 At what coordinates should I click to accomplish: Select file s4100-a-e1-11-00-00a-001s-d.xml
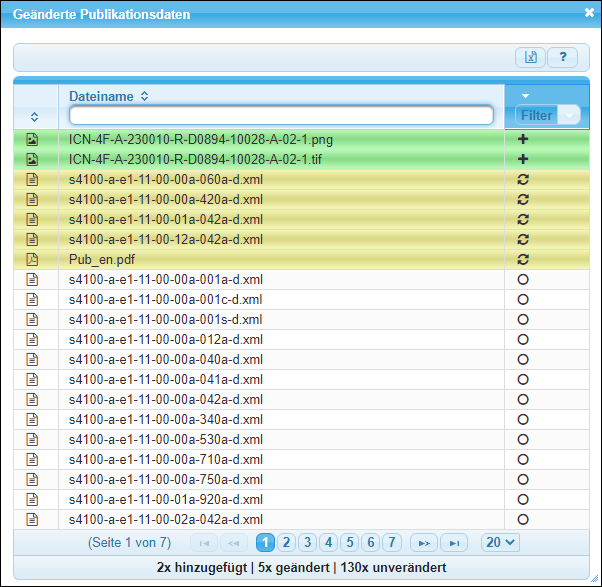coord(165,319)
